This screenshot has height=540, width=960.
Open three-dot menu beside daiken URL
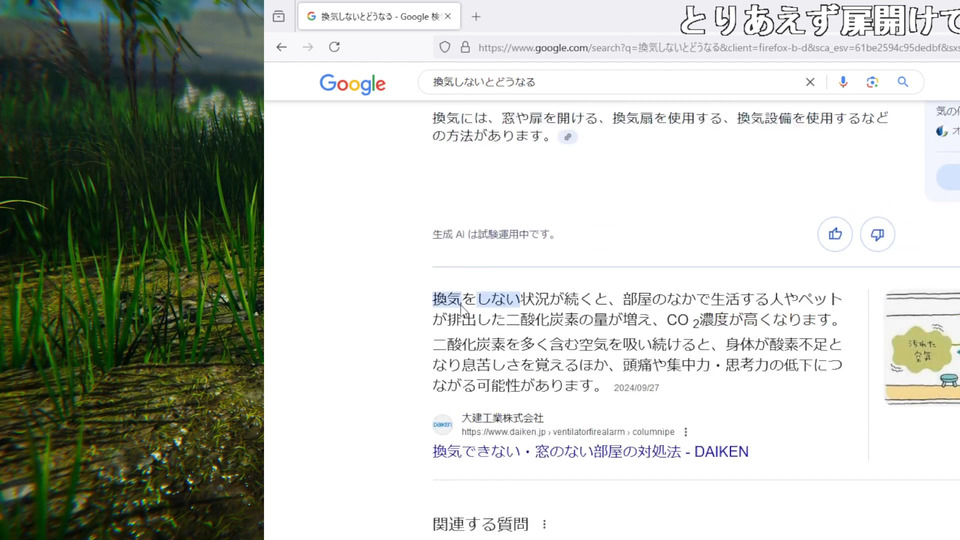tap(686, 432)
